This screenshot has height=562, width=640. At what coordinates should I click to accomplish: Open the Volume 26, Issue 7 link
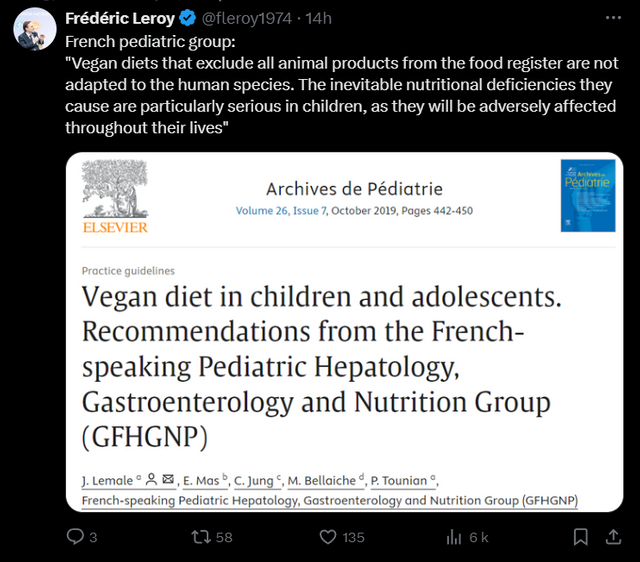click(x=281, y=211)
